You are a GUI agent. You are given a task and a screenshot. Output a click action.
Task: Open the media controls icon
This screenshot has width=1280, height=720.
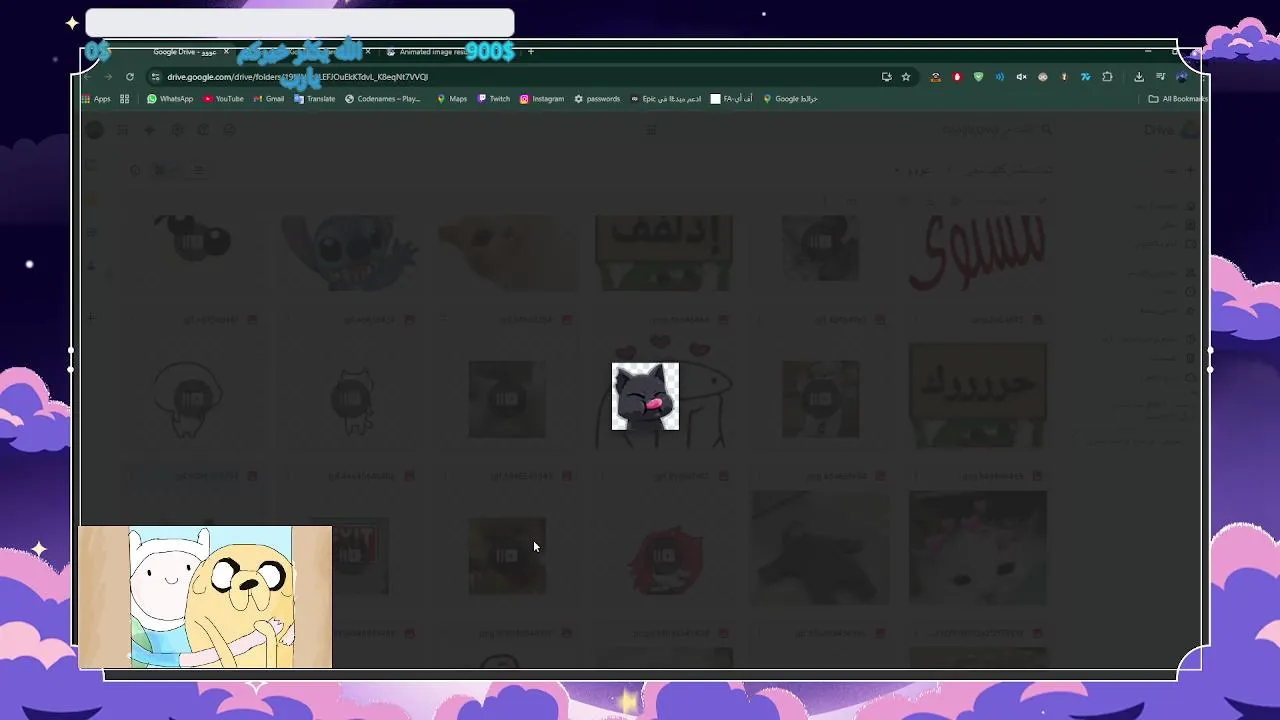[1160, 77]
